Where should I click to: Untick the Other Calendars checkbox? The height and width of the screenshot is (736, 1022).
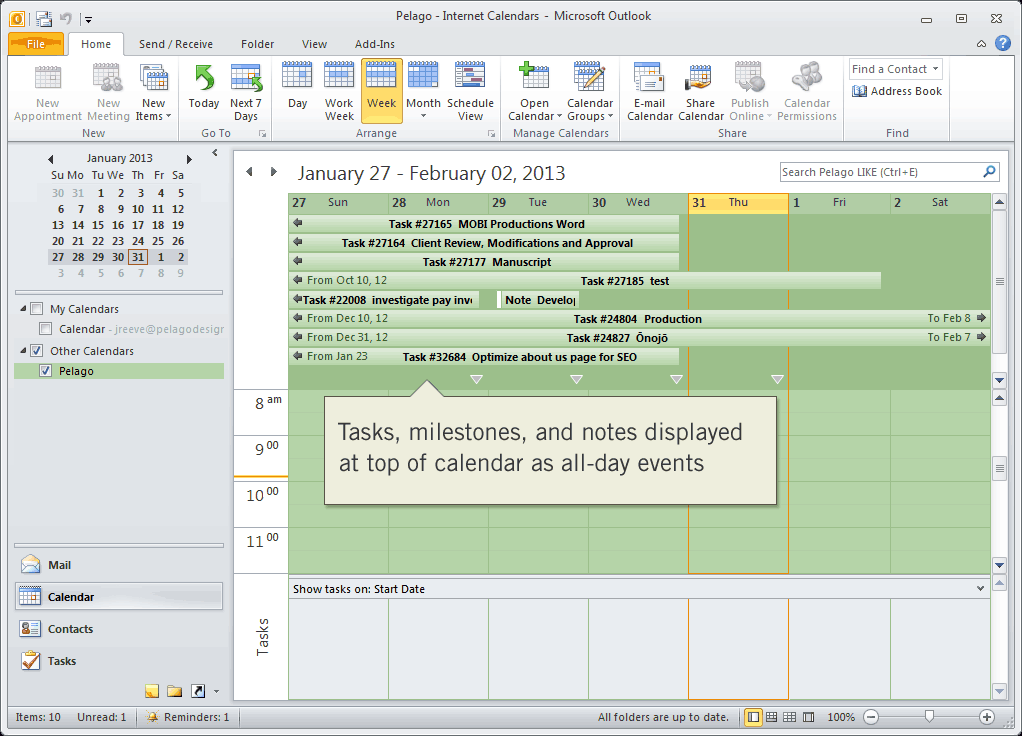tap(37, 351)
